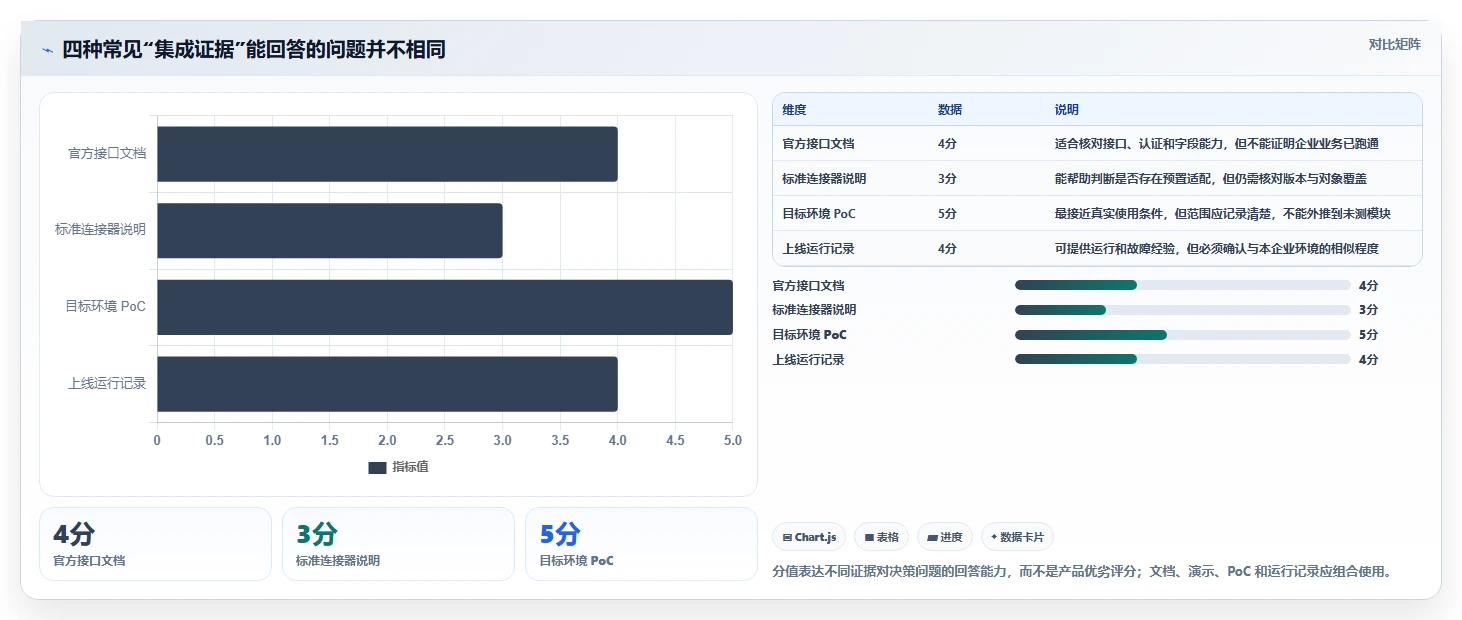Click the 标准连接器说明 chart axis label
The height and width of the screenshot is (620, 1462).
(x=100, y=230)
